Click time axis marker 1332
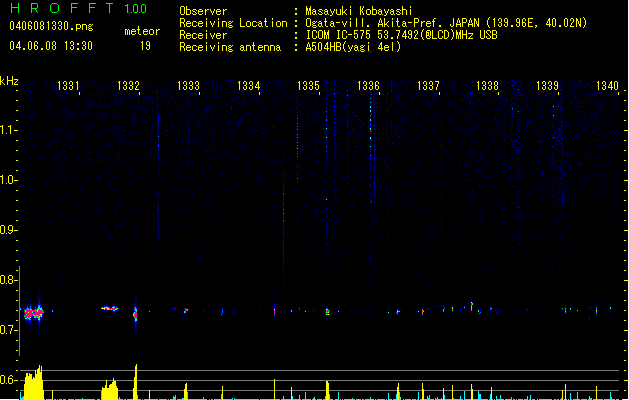 coord(128,86)
